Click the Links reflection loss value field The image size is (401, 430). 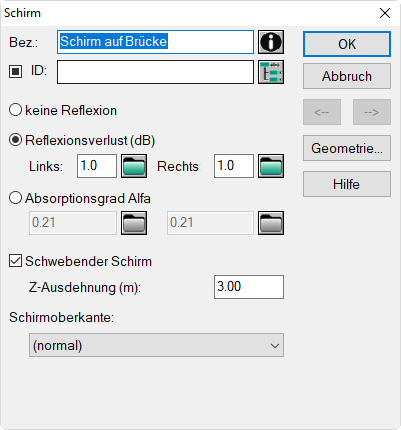click(97, 166)
